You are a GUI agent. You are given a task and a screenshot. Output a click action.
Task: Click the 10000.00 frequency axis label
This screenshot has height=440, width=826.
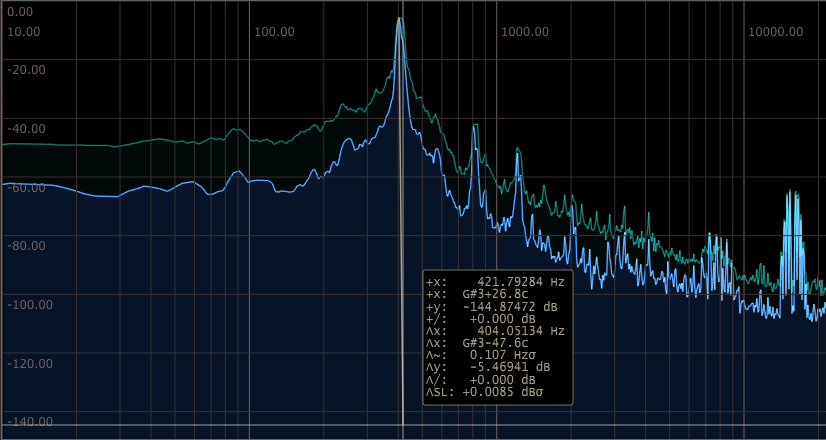click(776, 32)
